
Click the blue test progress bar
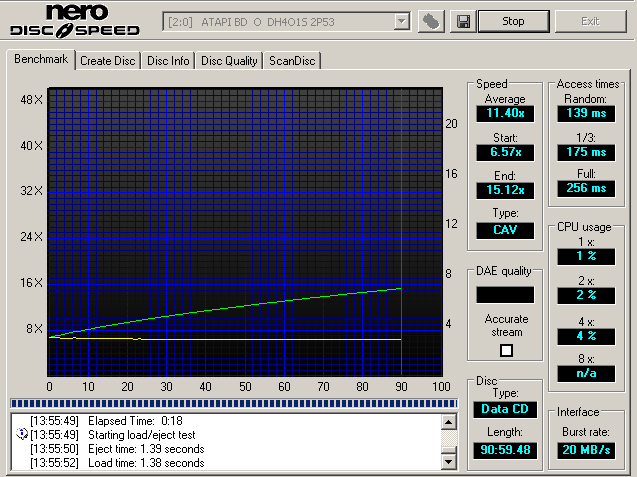pos(232,403)
